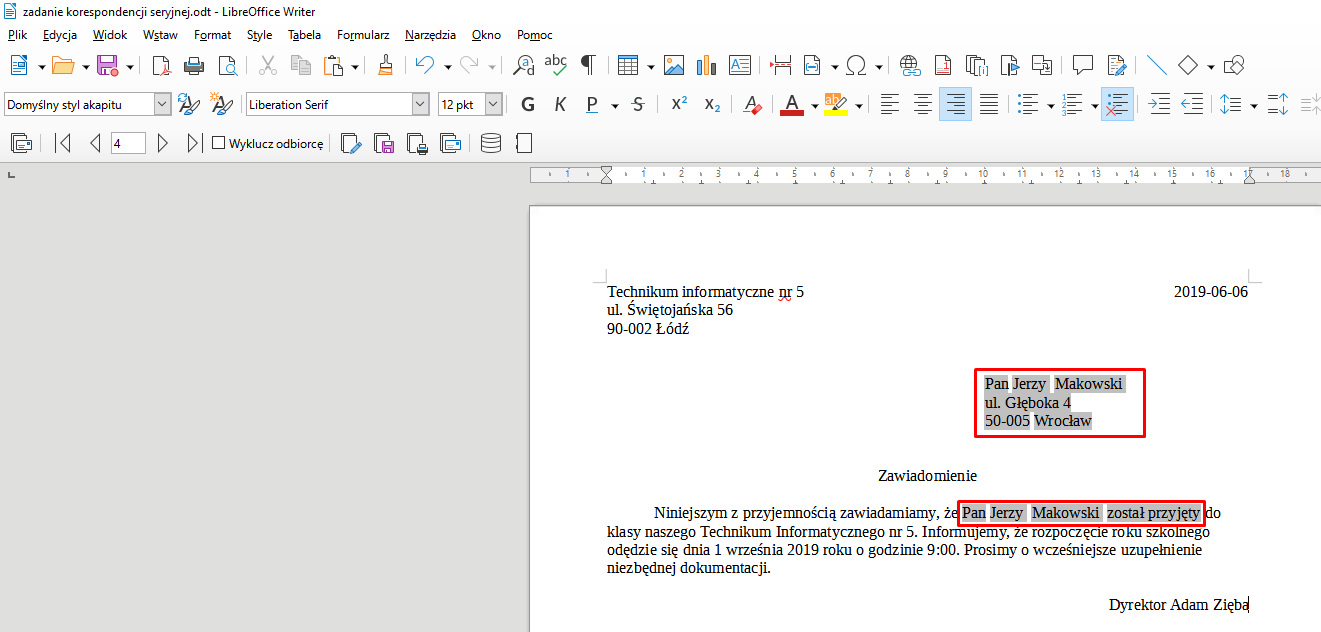Screen dimensions: 1321x632
Task: Jump to the first mail merge entry
Action: pyautogui.click(x=63, y=144)
